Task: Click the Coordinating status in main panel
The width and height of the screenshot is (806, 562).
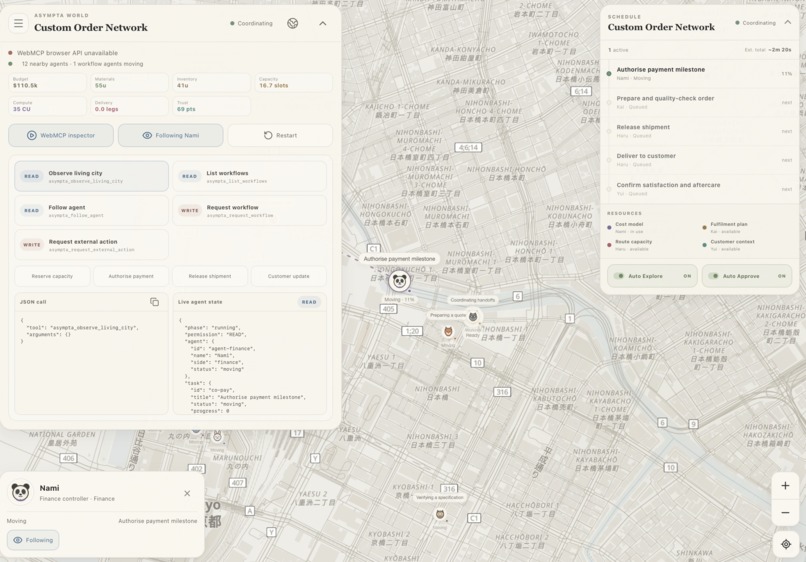Action: (251, 23)
